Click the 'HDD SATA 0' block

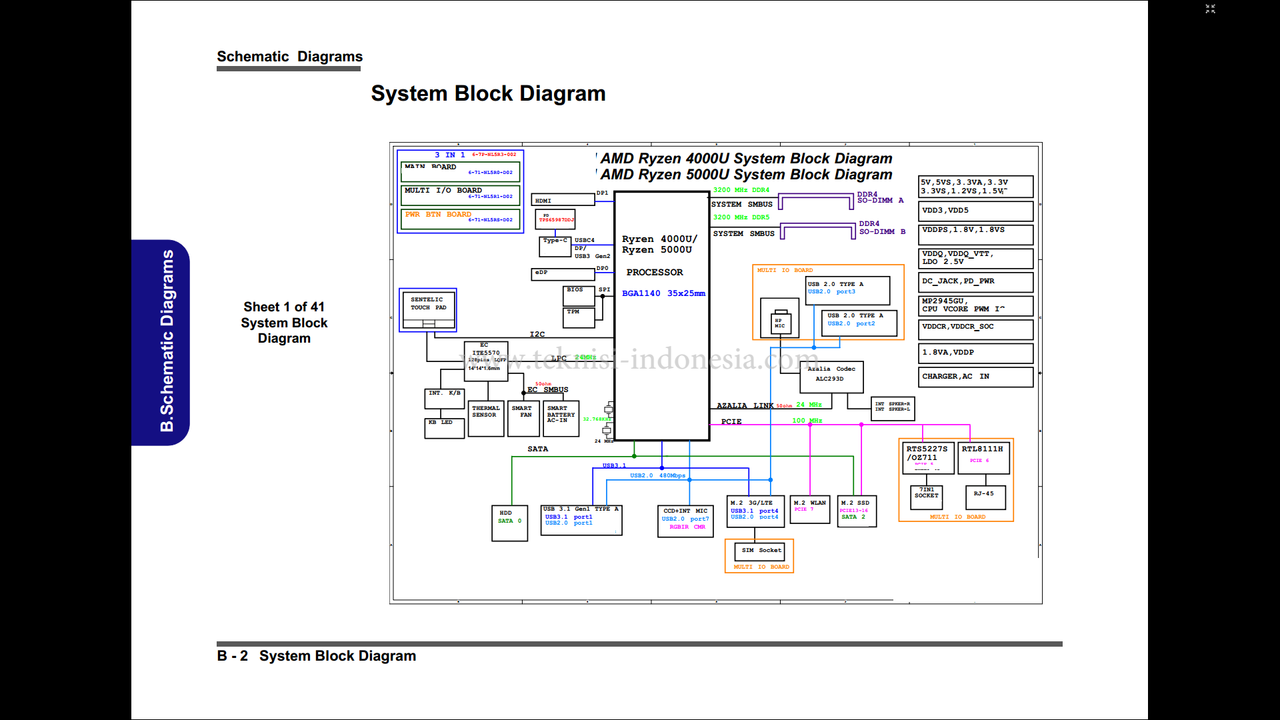[x=510, y=523]
